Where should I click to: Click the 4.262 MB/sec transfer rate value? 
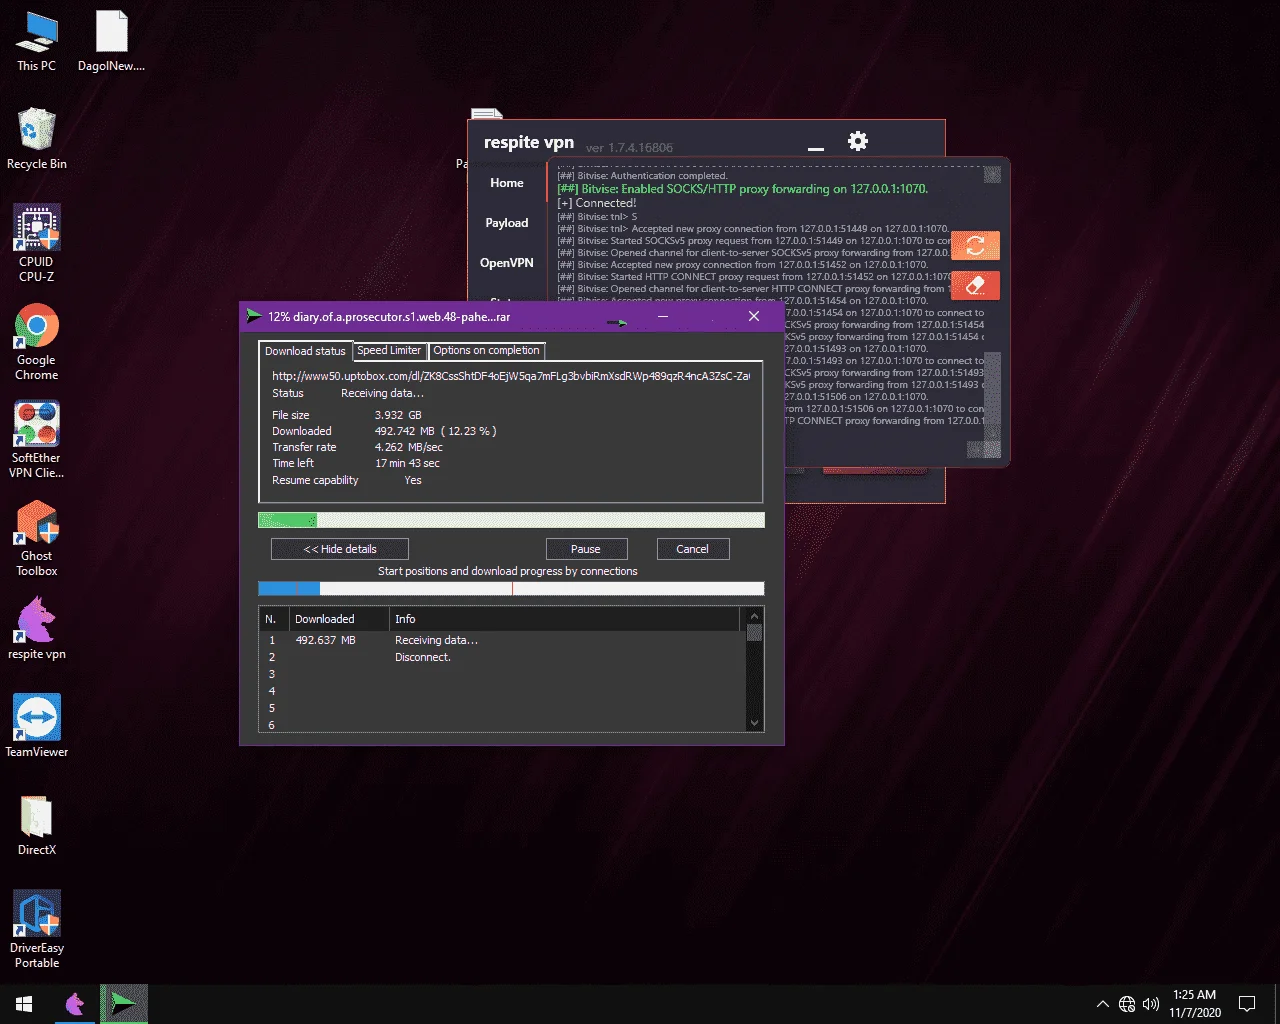click(x=408, y=447)
